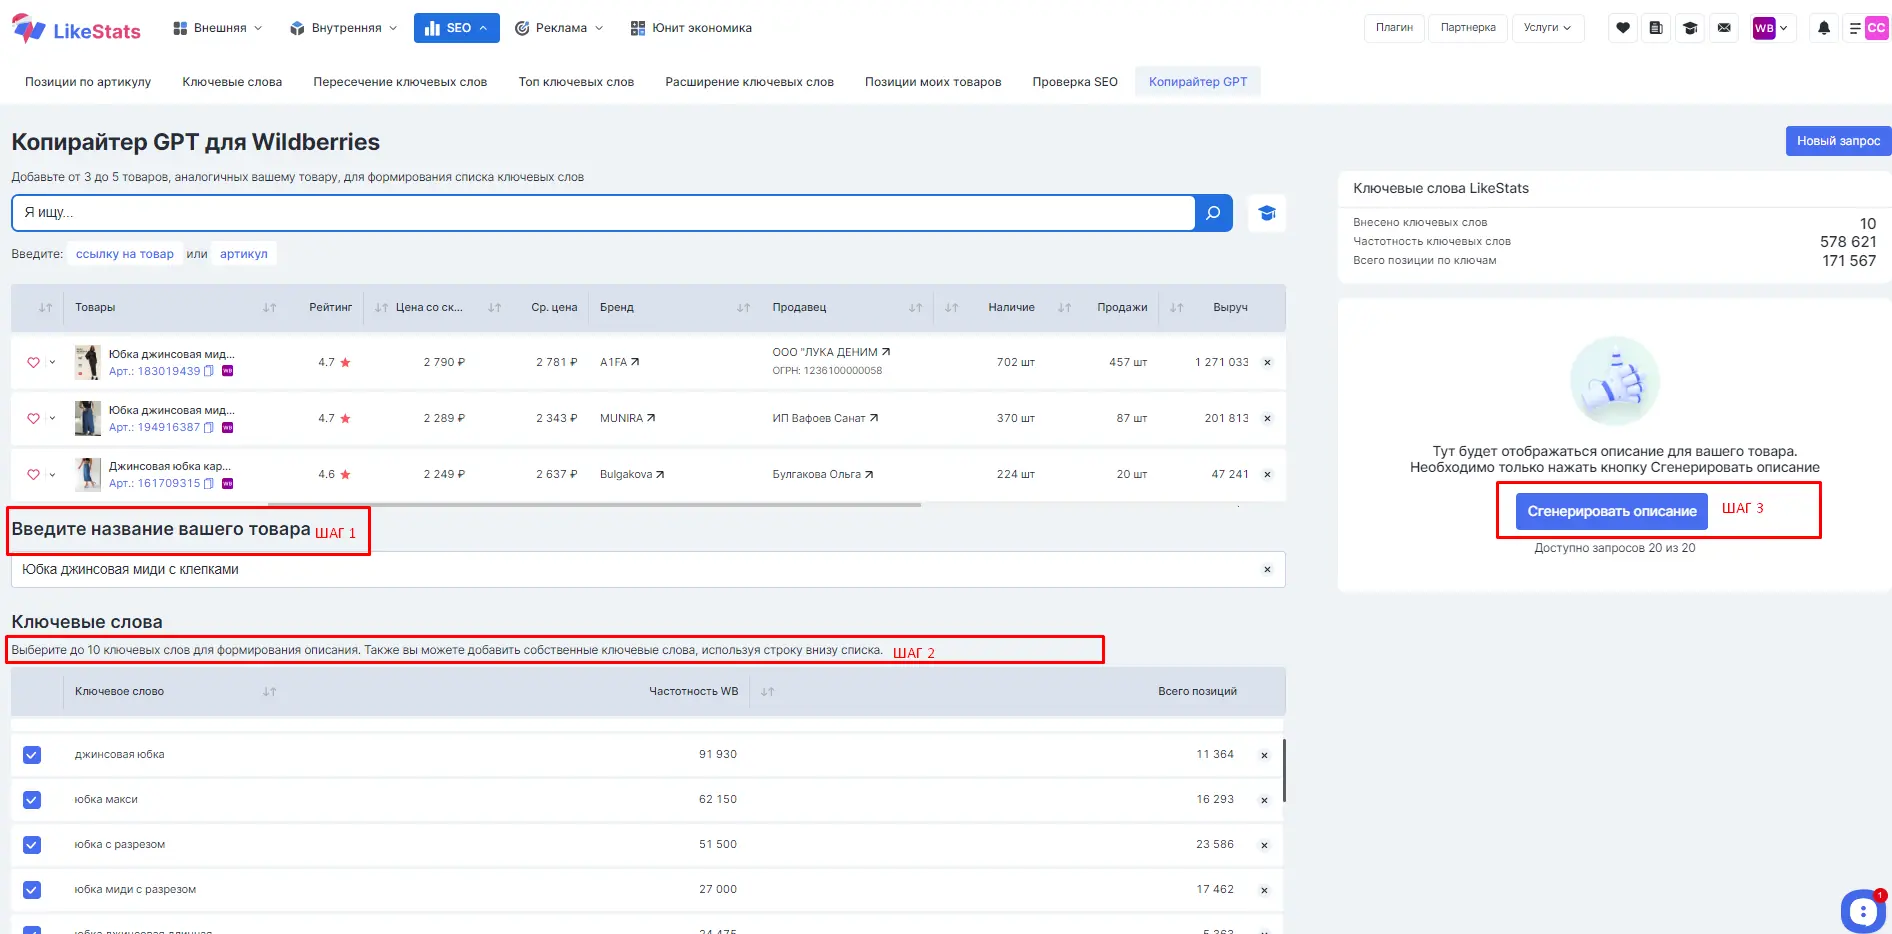Screen dimensions: 1892x934
Task: Uncheck keyword 'джинсовая юбка'
Action: (32, 755)
